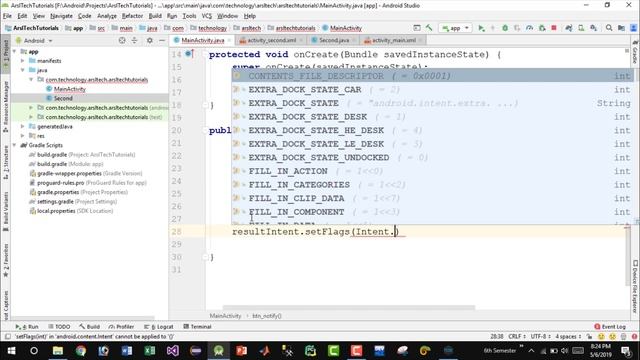Switch to the activity_second.xml tab
The image size is (640, 360).
click(271, 40)
